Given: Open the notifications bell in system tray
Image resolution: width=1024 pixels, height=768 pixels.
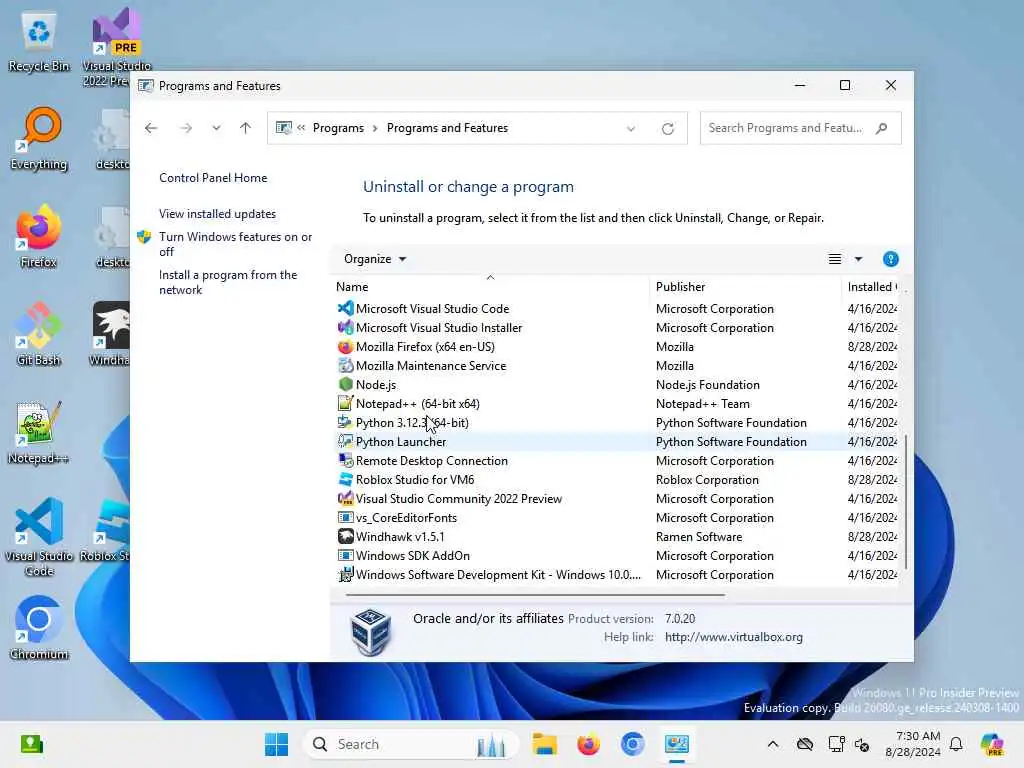Looking at the screenshot, I should coord(956,744).
